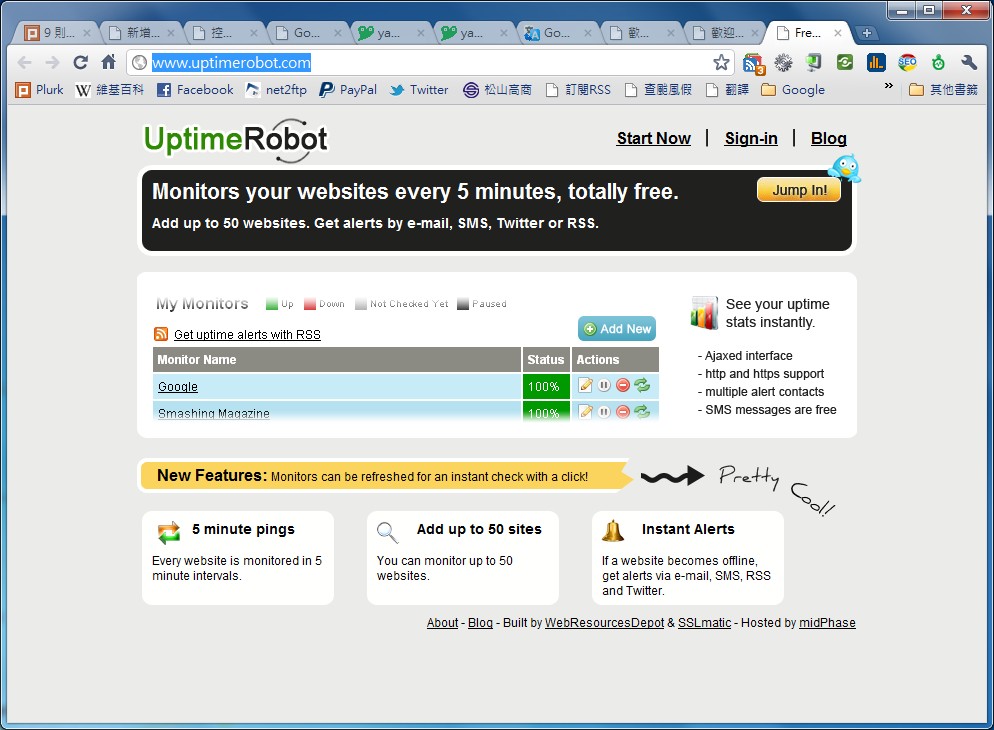Open the midPhase footer link
The image size is (994, 730).
(827, 623)
